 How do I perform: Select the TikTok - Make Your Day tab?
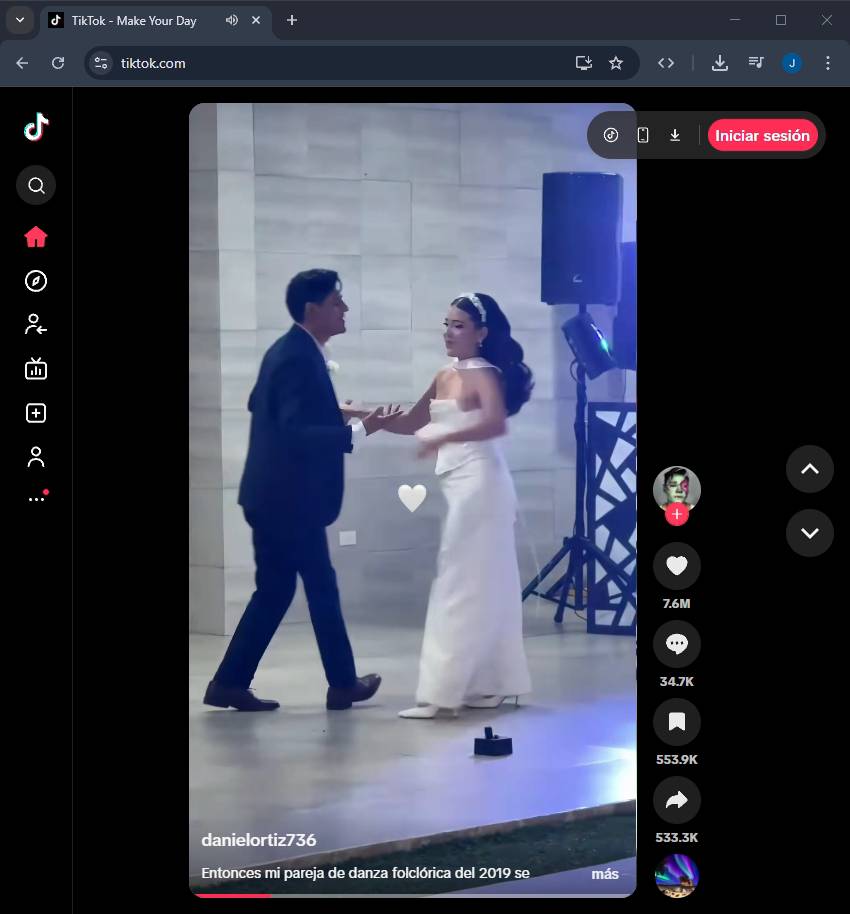coord(134,21)
